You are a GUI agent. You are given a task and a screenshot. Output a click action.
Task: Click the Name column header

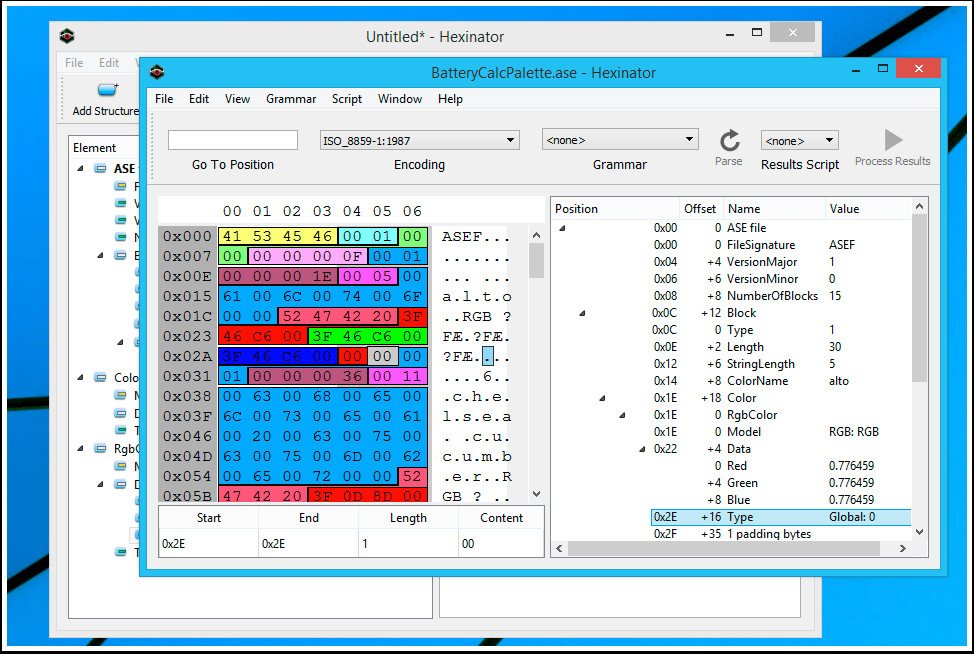click(x=744, y=209)
